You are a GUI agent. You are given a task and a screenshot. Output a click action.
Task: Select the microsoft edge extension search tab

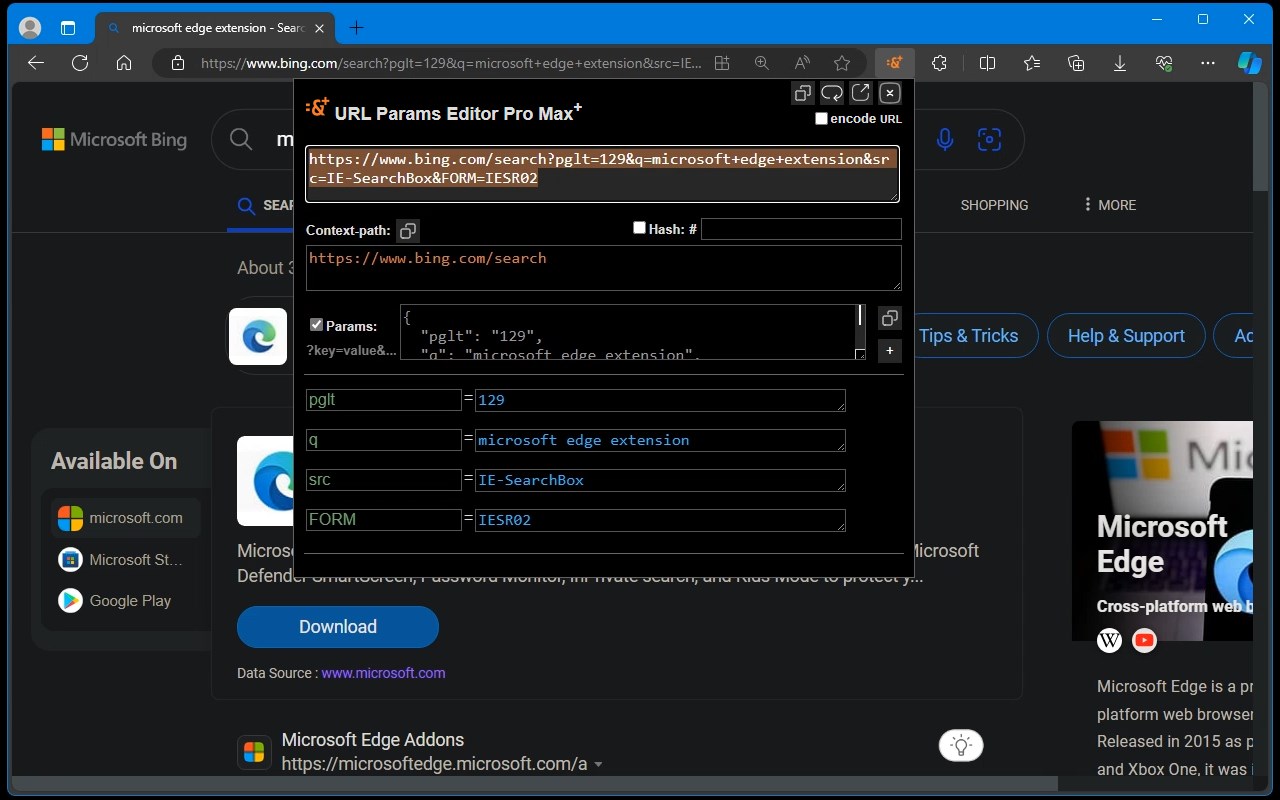[216, 28]
